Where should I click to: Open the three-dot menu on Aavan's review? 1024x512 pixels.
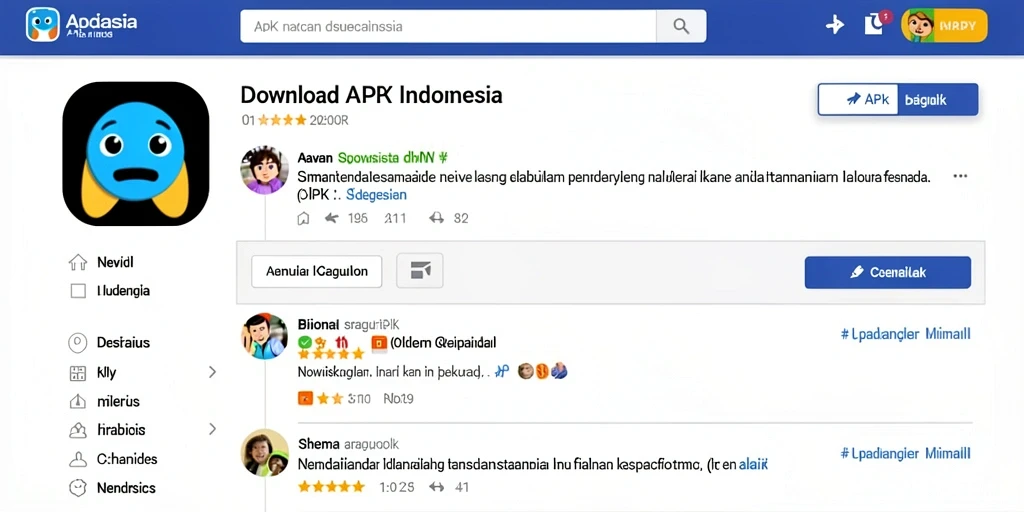pos(960,176)
